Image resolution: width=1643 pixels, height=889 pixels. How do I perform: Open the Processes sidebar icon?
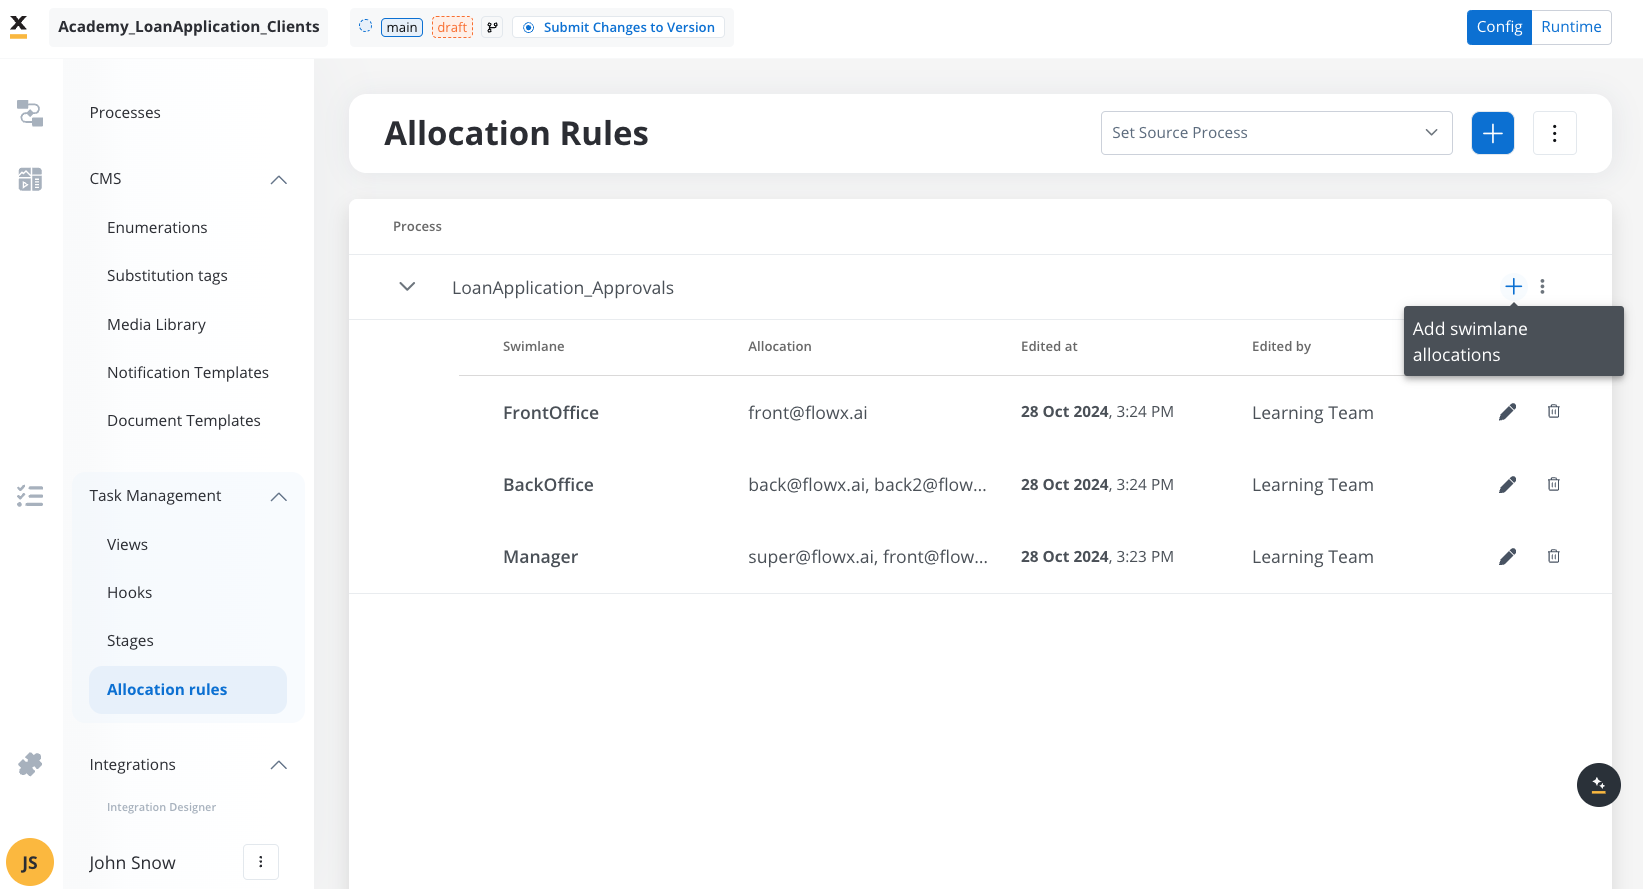coord(30,113)
